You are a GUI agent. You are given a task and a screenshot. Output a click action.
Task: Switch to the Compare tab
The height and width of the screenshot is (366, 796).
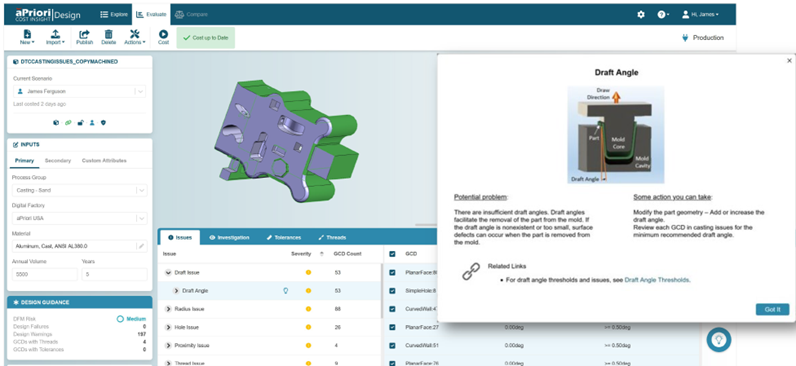pos(191,15)
